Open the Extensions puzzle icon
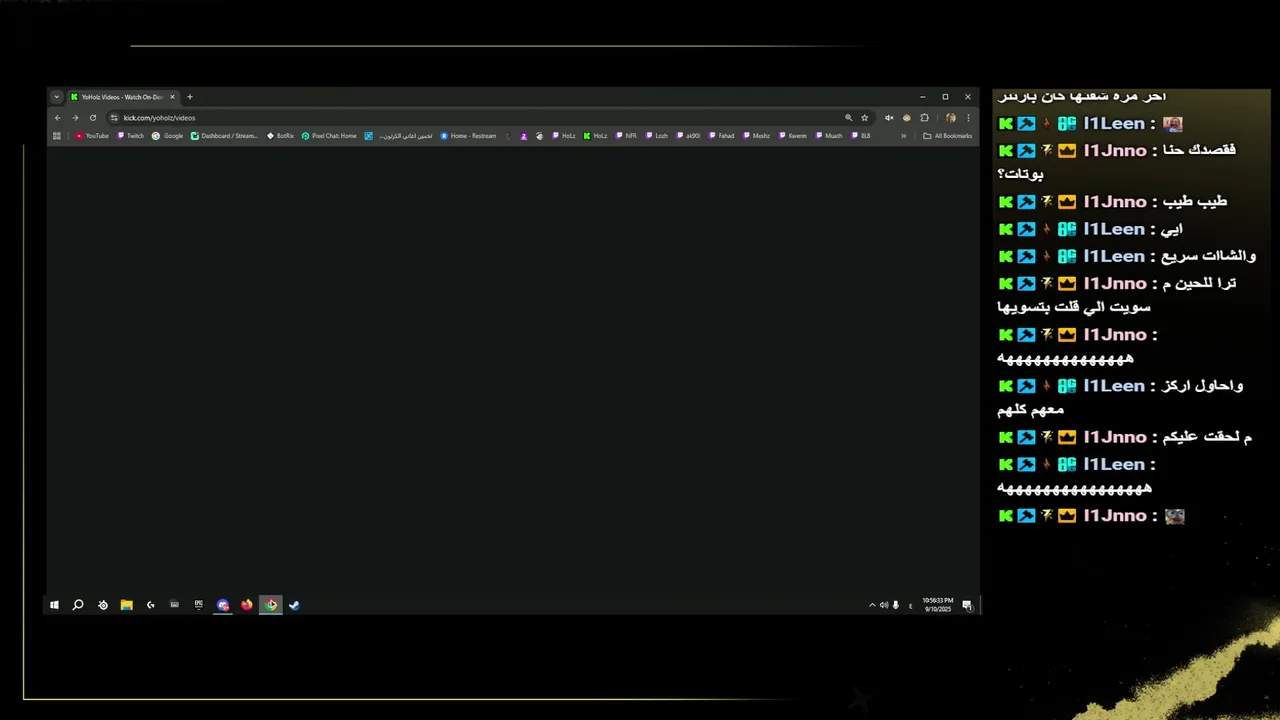 click(x=924, y=118)
